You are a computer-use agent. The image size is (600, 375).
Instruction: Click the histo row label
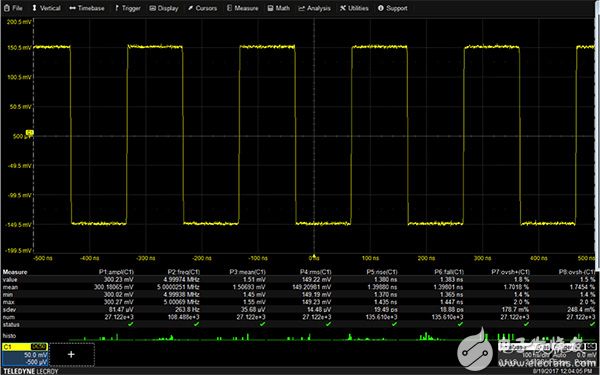click(9, 336)
